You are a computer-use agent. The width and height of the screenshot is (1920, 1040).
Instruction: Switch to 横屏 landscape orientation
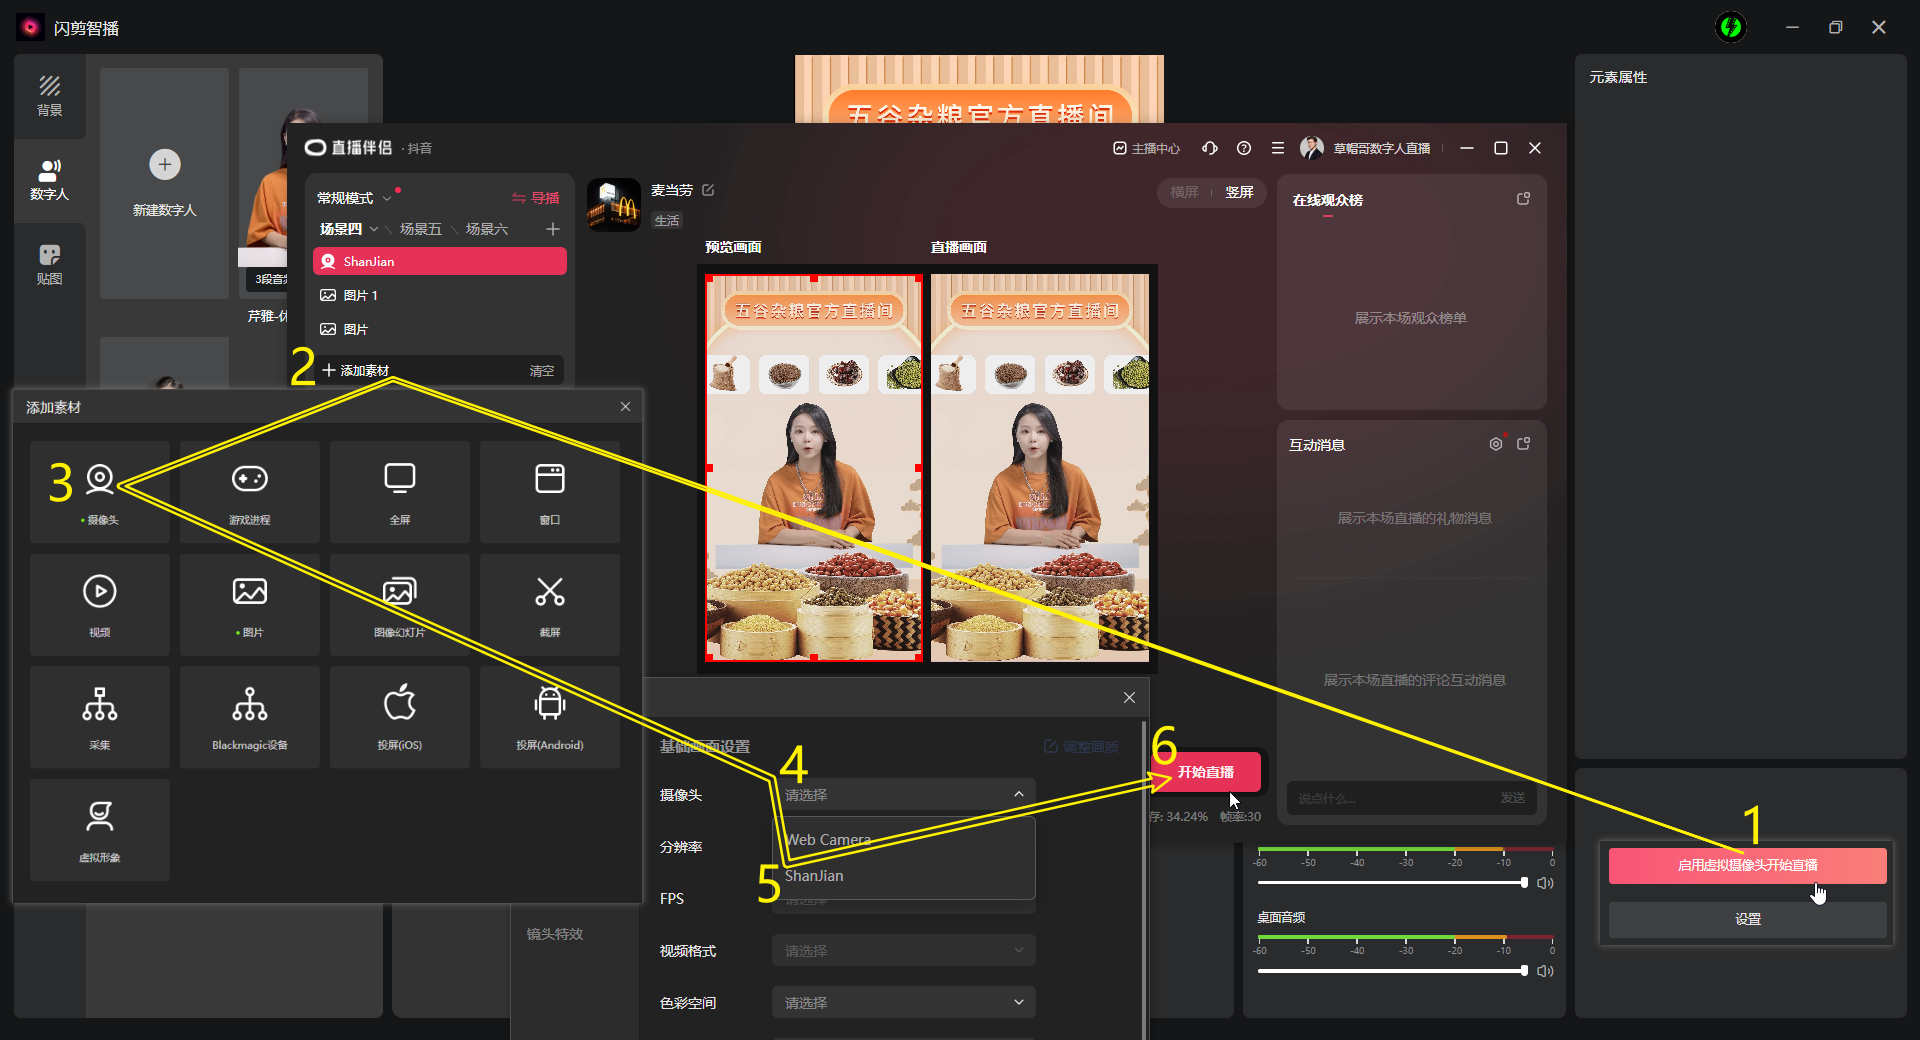tap(1184, 192)
